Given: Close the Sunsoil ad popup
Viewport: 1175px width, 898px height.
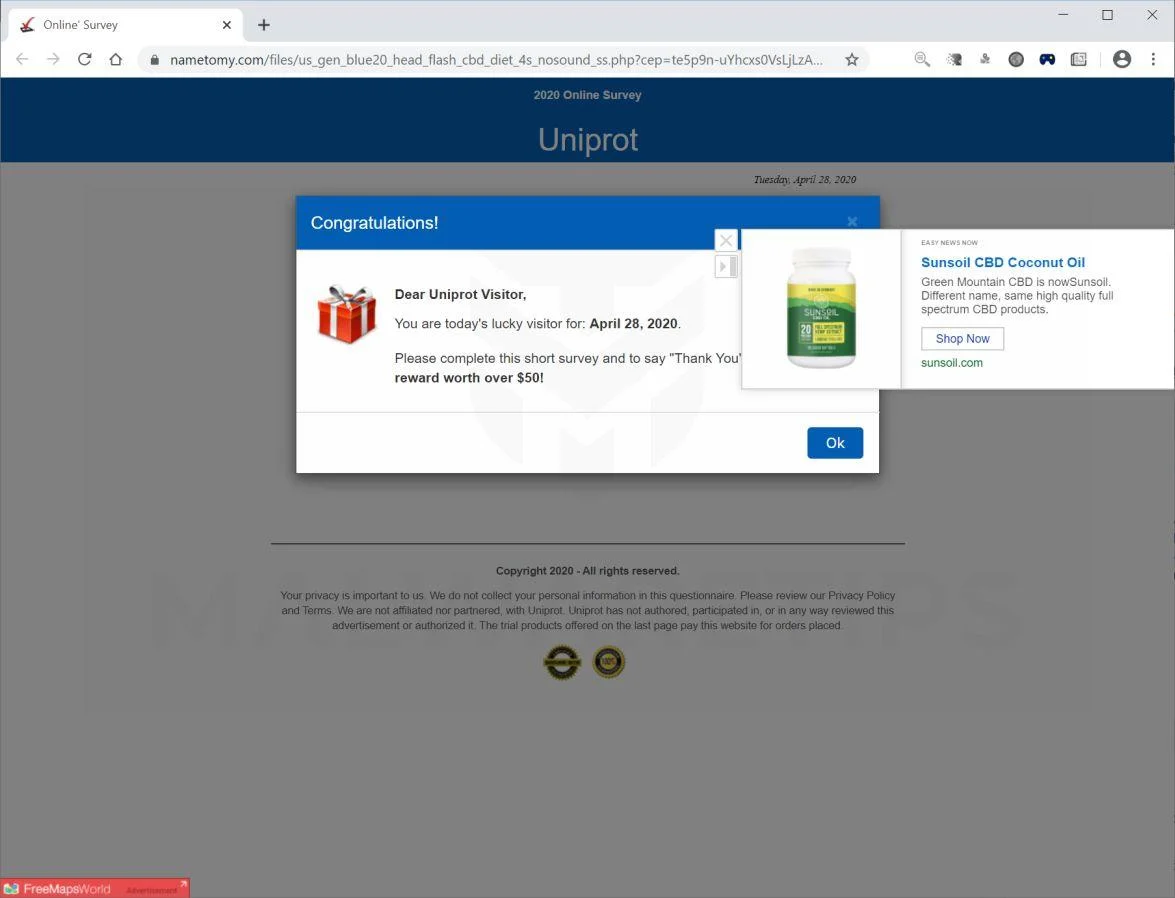Looking at the screenshot, I should click(x=726, y=240).
